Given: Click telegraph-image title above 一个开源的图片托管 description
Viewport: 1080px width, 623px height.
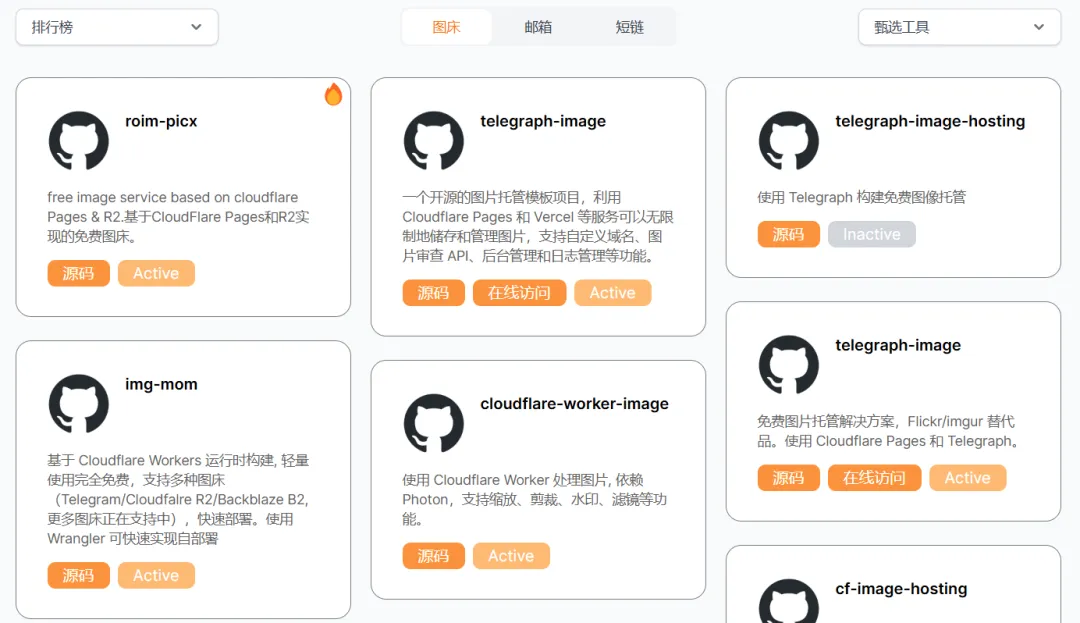Looking at the screenshot, I should click(x=543, y=121).
